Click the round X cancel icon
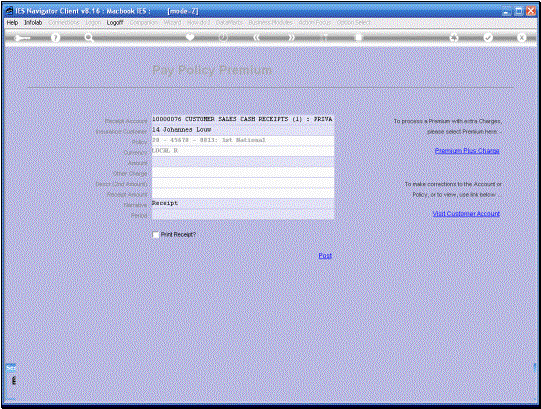Viewport: 541px width, 409px height. (521, 38)
